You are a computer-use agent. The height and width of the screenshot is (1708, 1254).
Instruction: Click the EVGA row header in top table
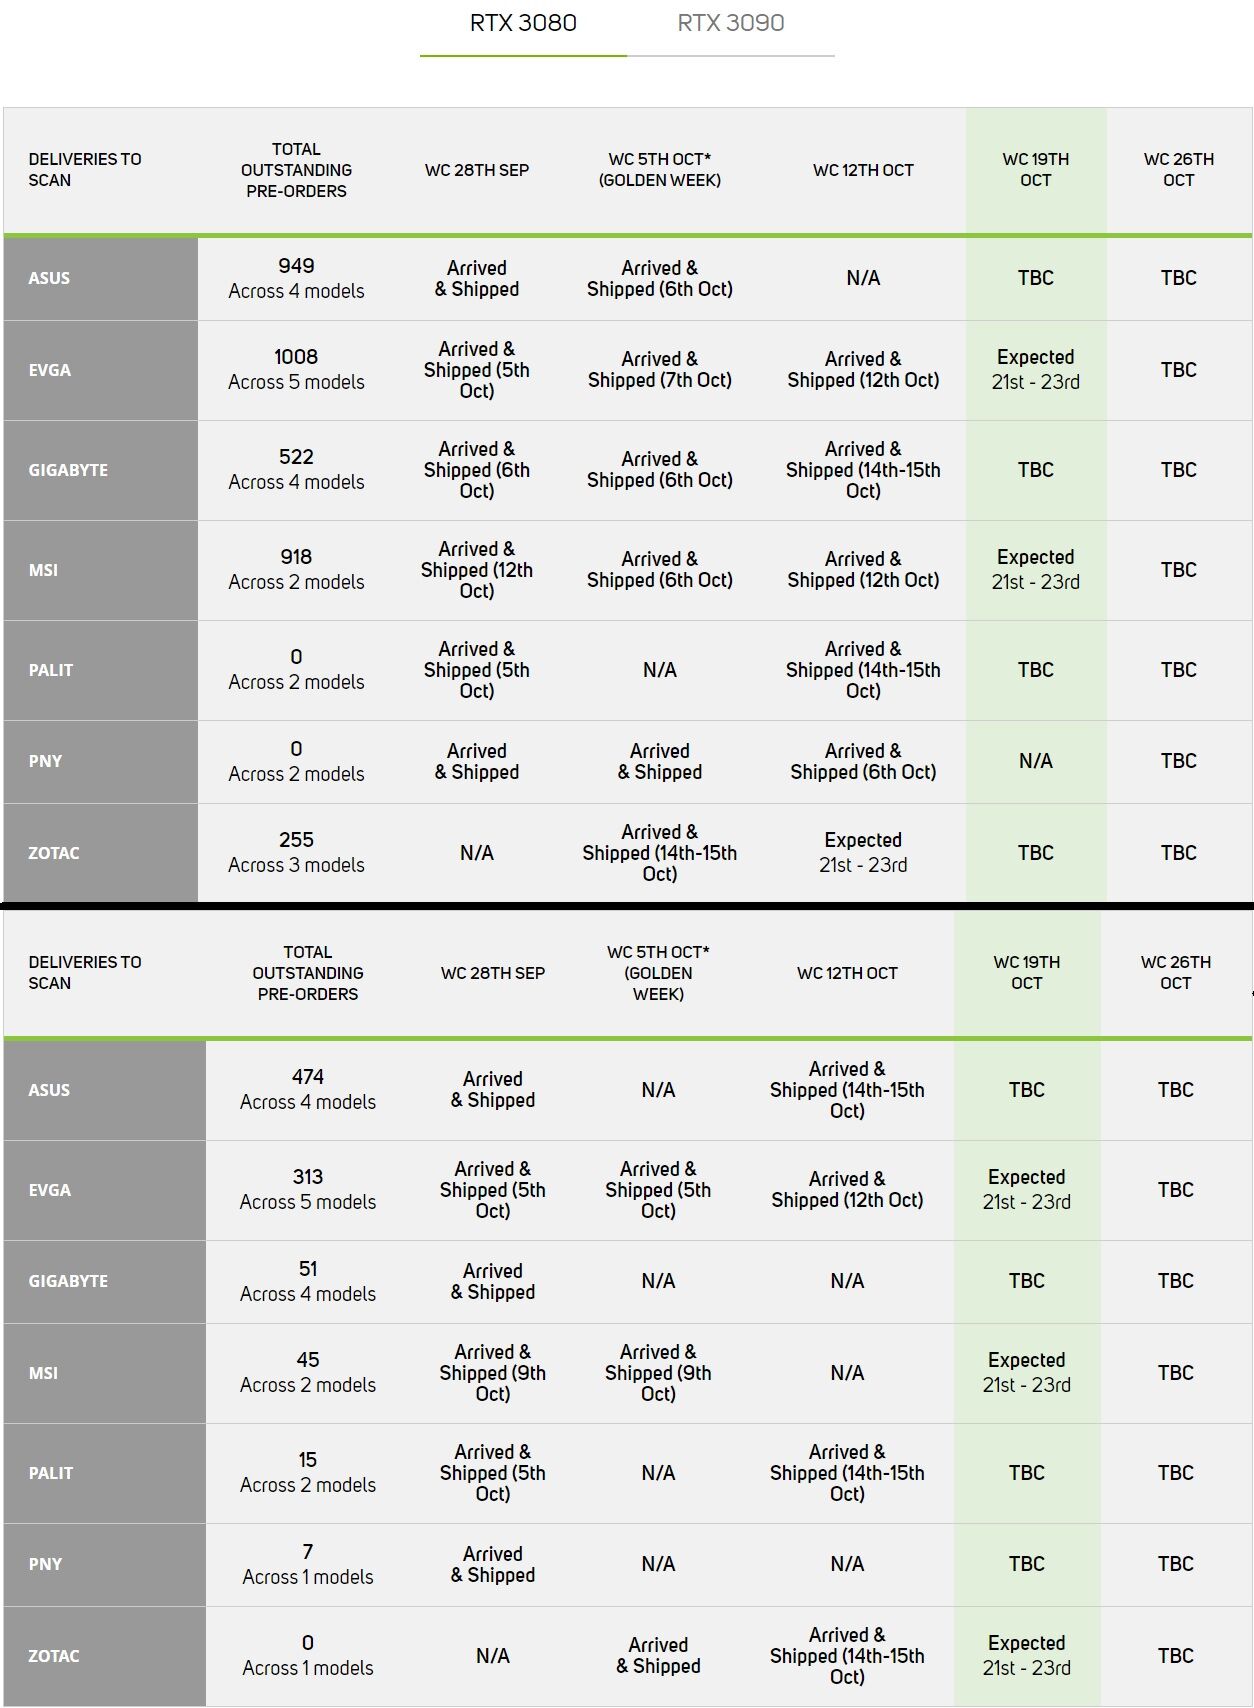(101, 370)
